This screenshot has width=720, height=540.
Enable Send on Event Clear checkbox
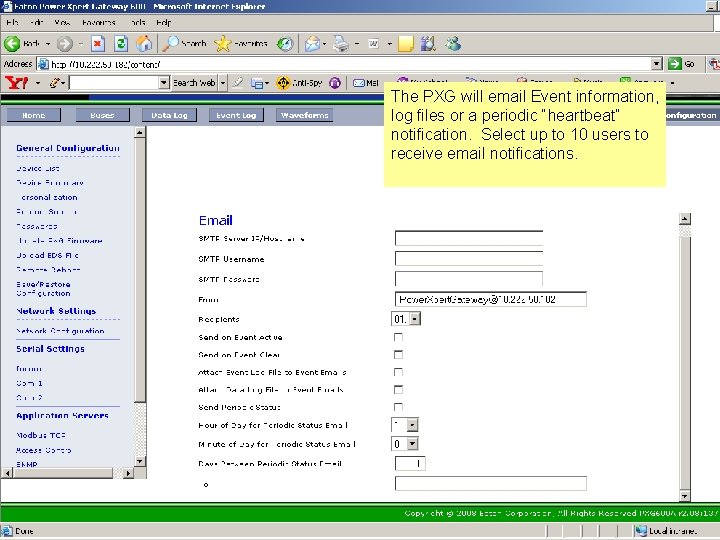398,355
